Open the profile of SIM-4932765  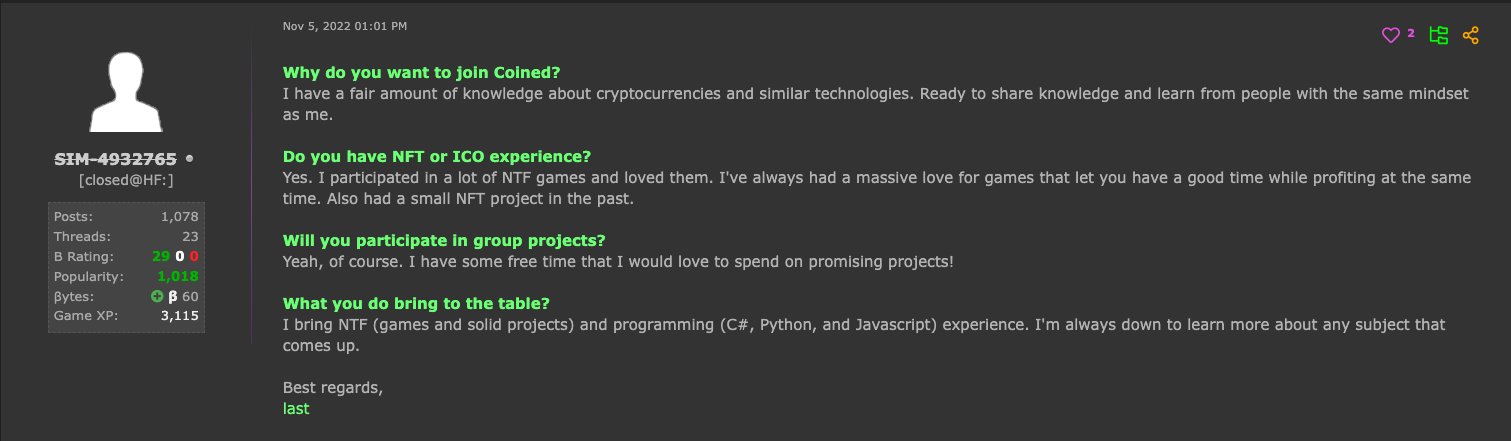(x=115, y=158)
